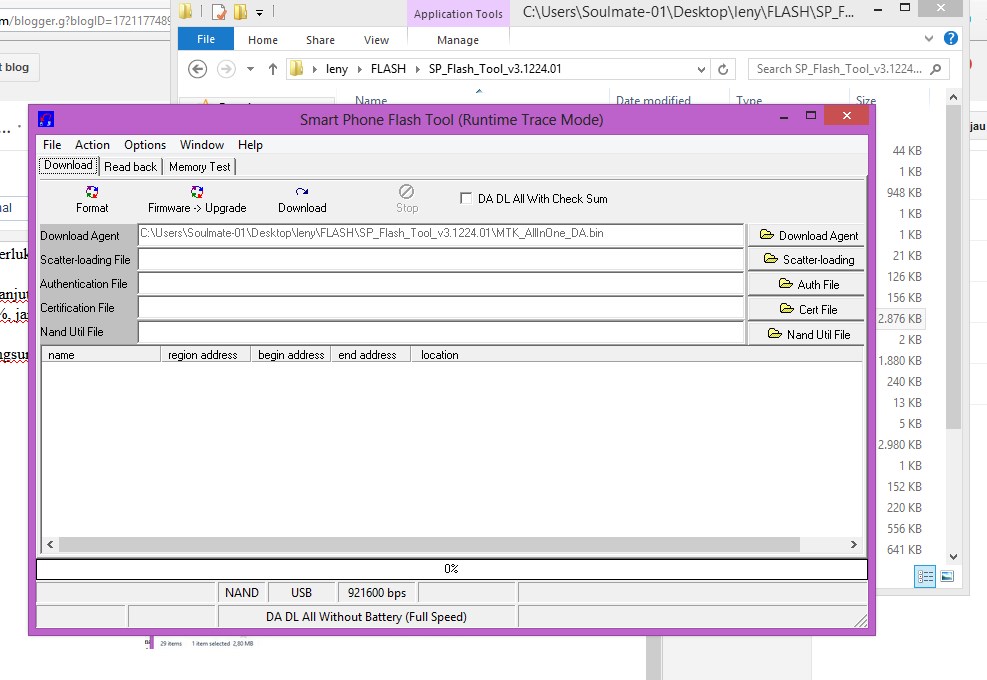
Task: Click the Stop toolbar icon
Action: tap(407, 191)
